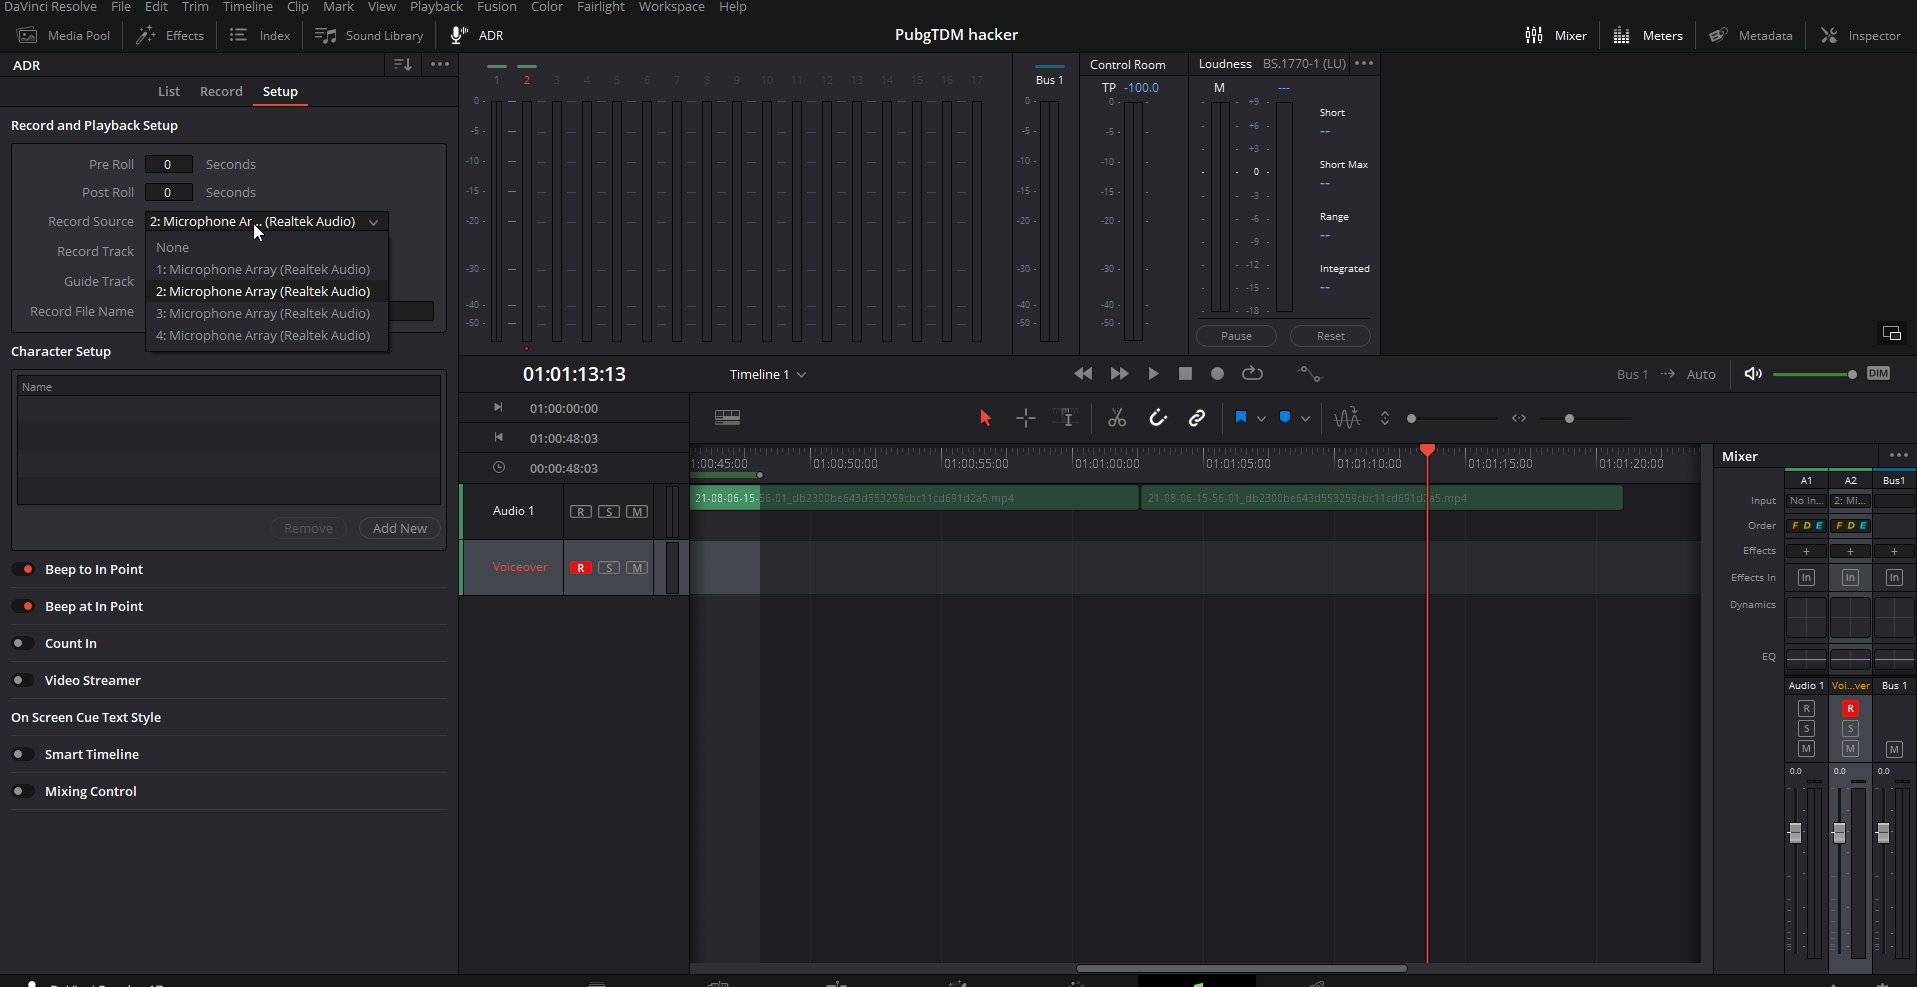Open the Metadata panel
Image resolution: width=1917 pixels, height=987 pixels.
tap(1751, 35)
